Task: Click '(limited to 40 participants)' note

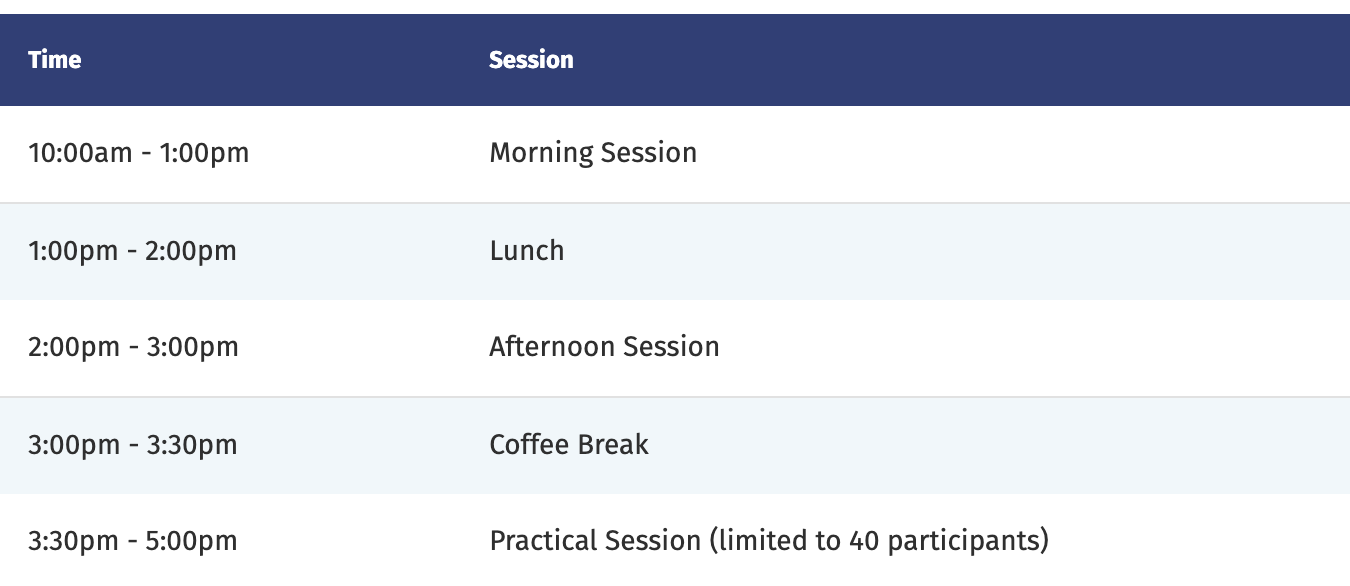Action: 879,541
